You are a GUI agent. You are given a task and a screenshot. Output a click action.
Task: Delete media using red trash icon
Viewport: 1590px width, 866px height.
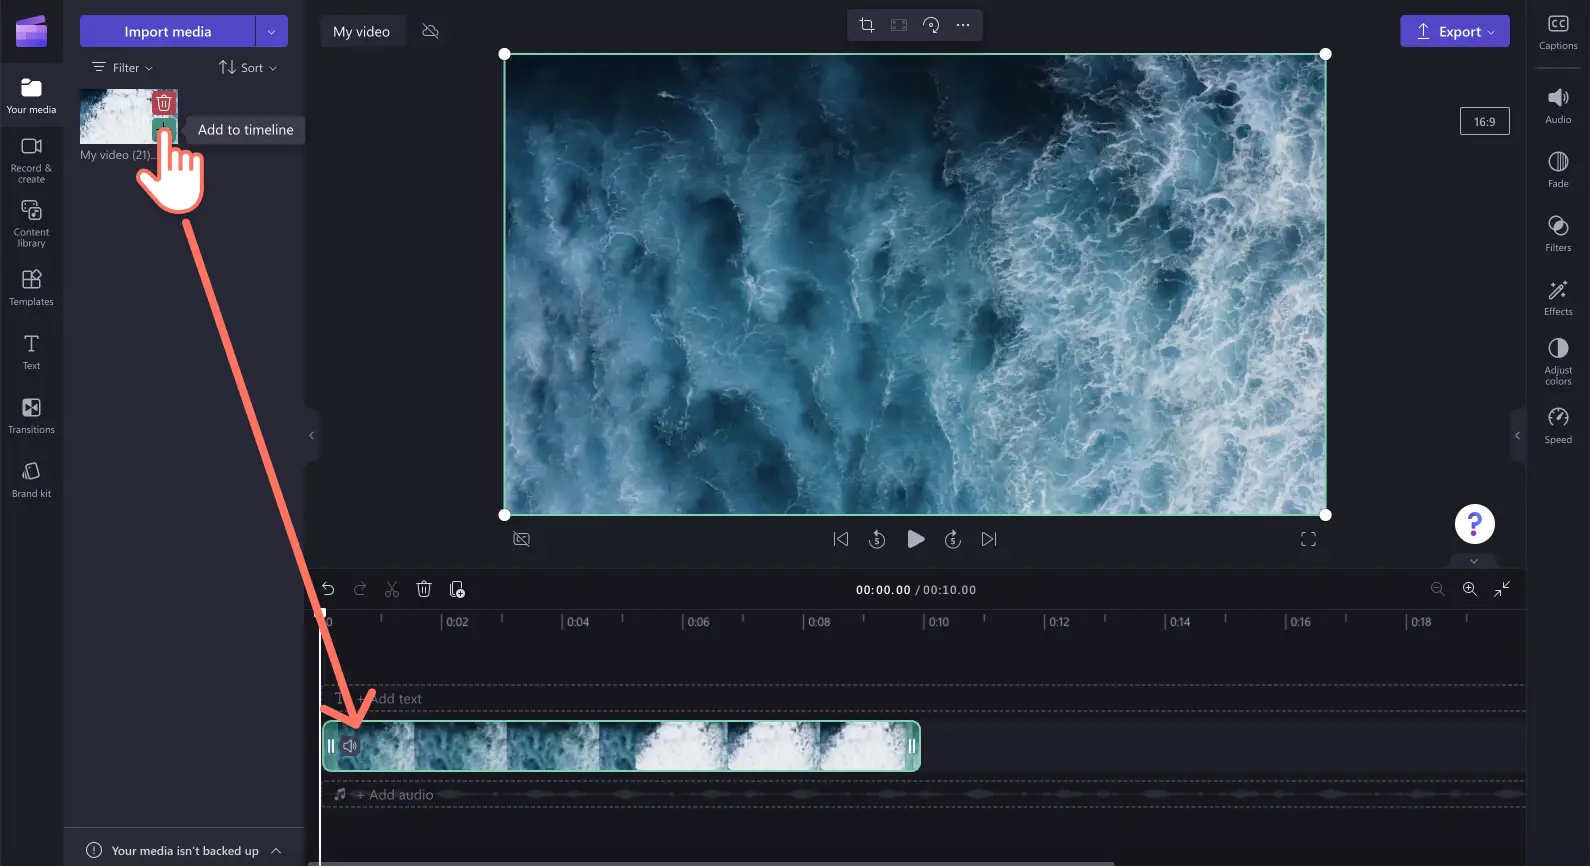coord(164,102)
